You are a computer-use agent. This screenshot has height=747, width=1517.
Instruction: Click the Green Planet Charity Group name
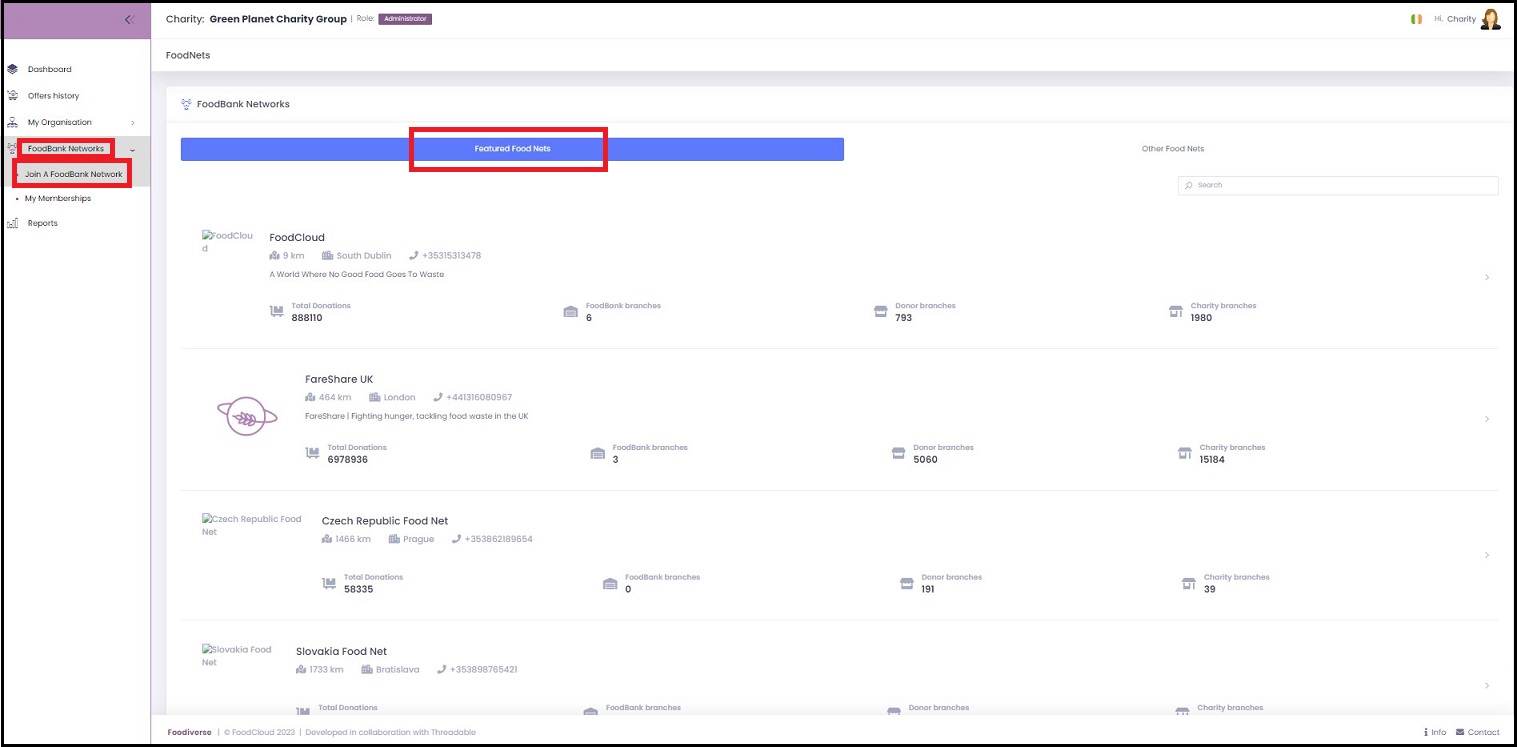click(278, 19)
